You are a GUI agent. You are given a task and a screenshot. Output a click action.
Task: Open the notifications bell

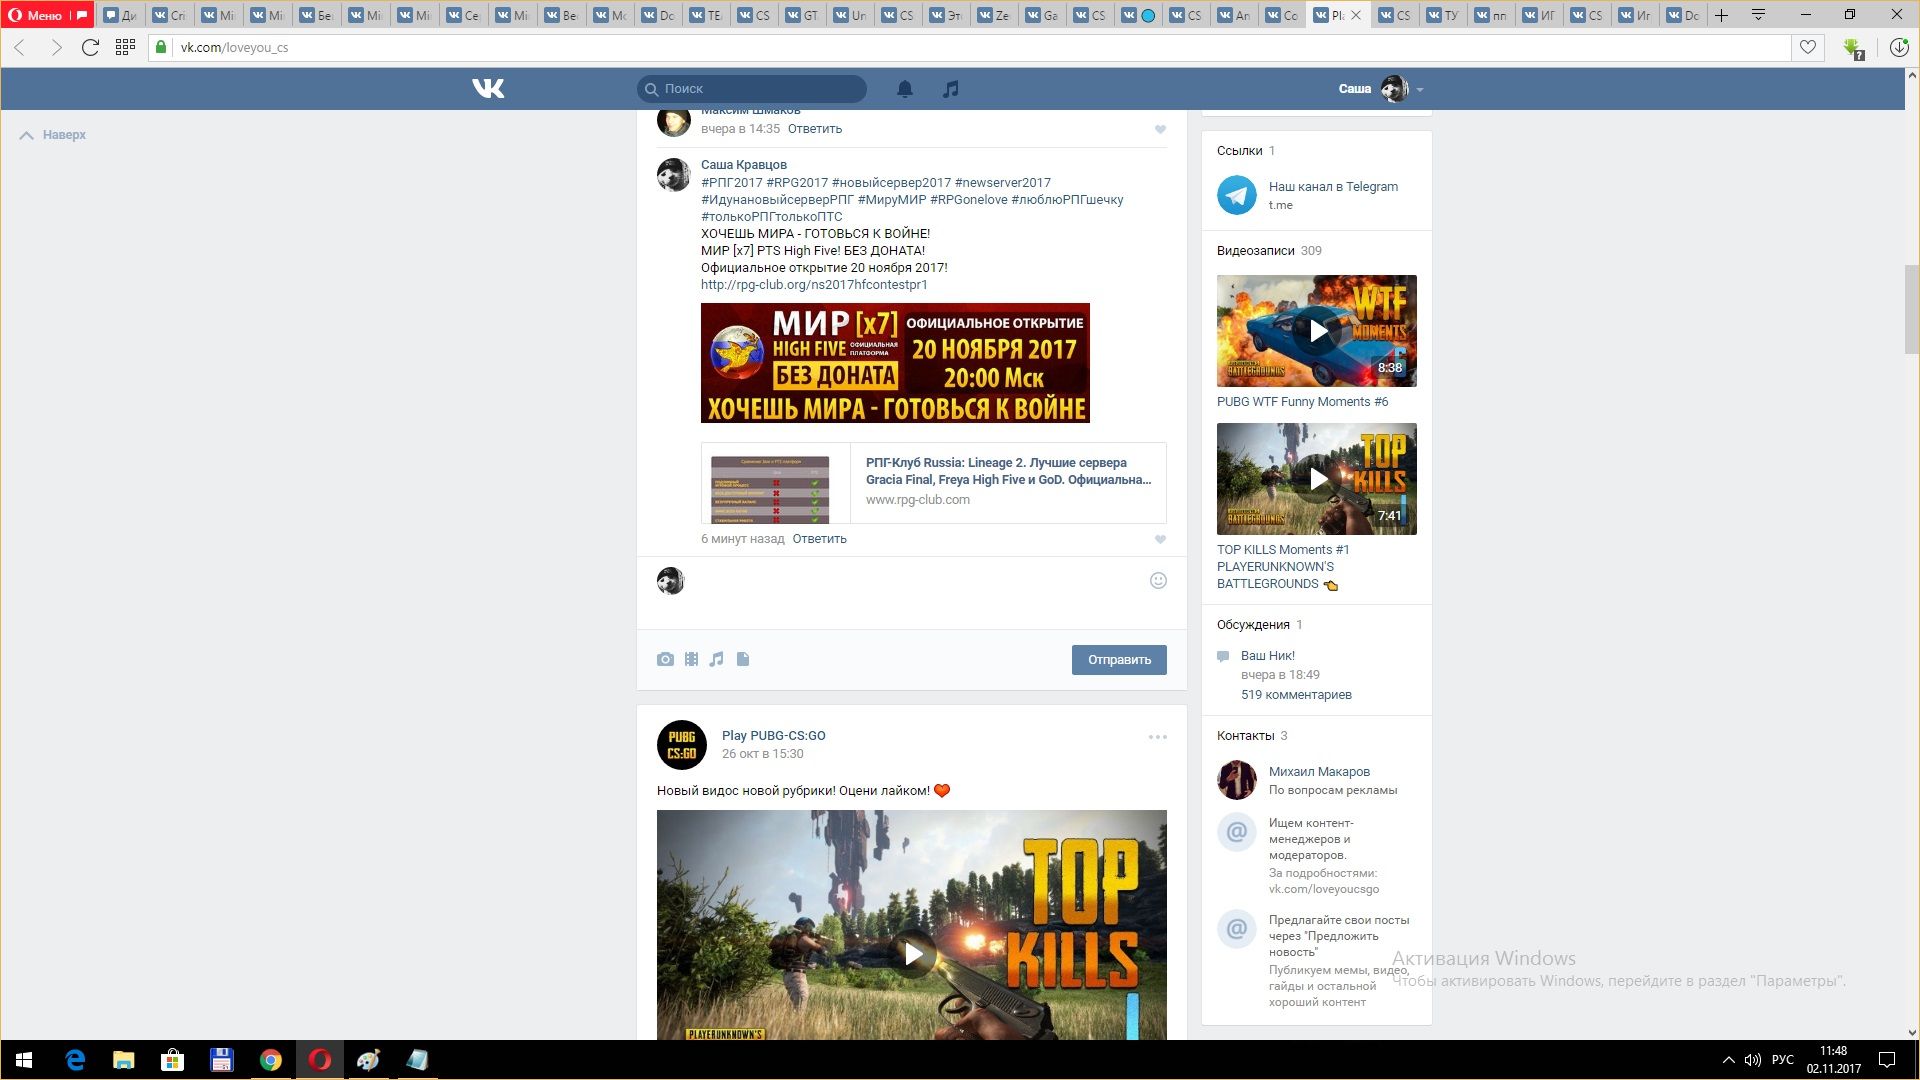pyautogui.click(x=905, y=89)
